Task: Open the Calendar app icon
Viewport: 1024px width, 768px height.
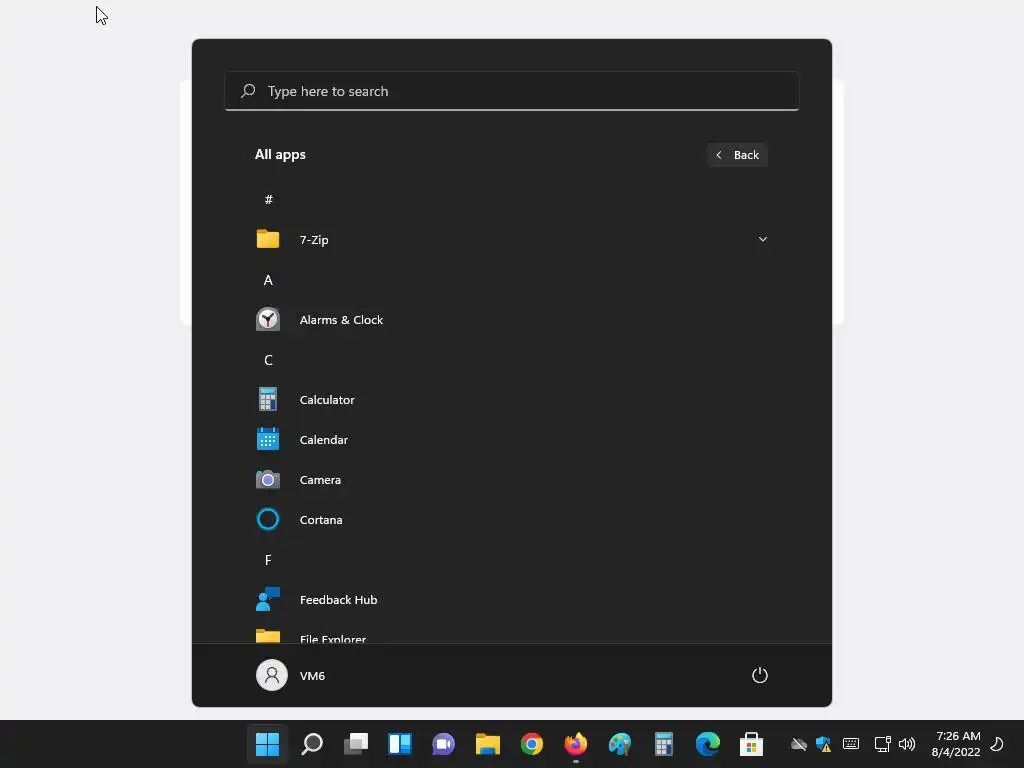Action: pyautogui.click(x=268, y=439)
